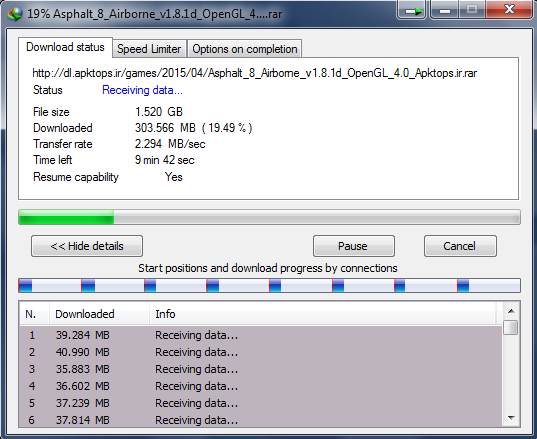Click the disabled maximize button
This screenshot has width=537, height=439.
[472, 10]
